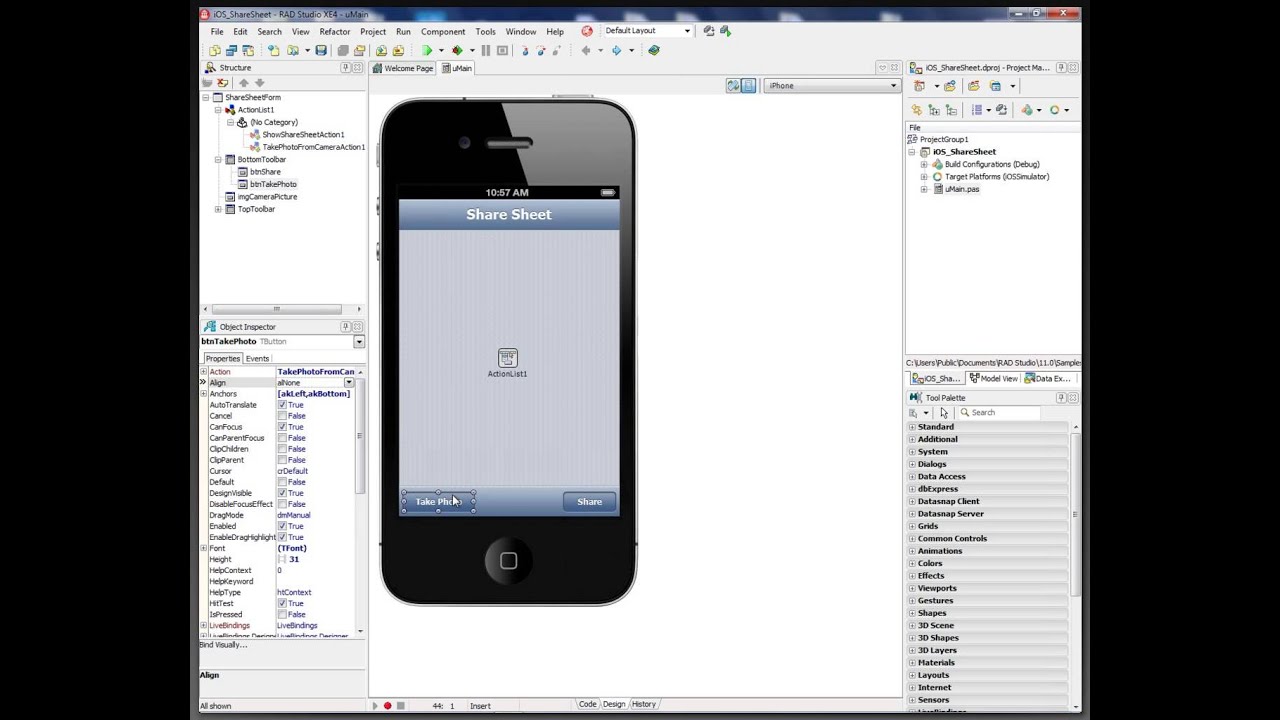Click the Open Project folder icon
Viewport: 1280px width, 720px height.
coord(360,50)
